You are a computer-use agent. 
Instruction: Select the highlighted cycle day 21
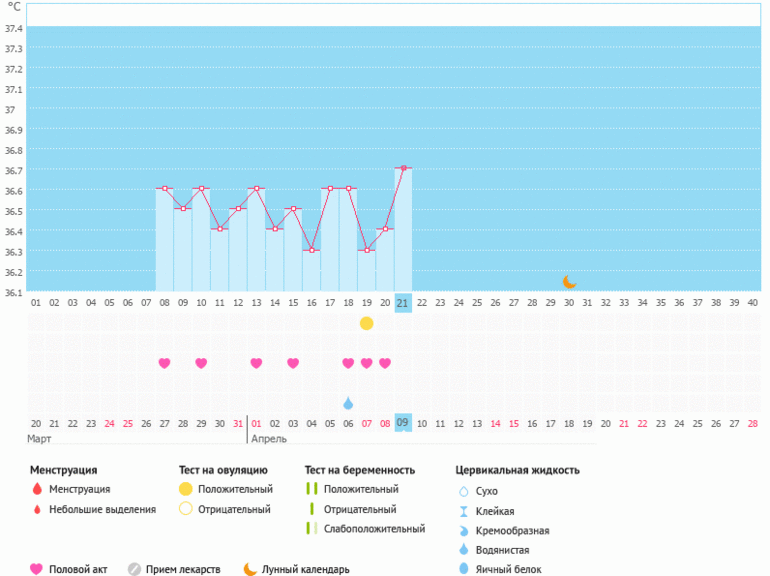[403, 303]
